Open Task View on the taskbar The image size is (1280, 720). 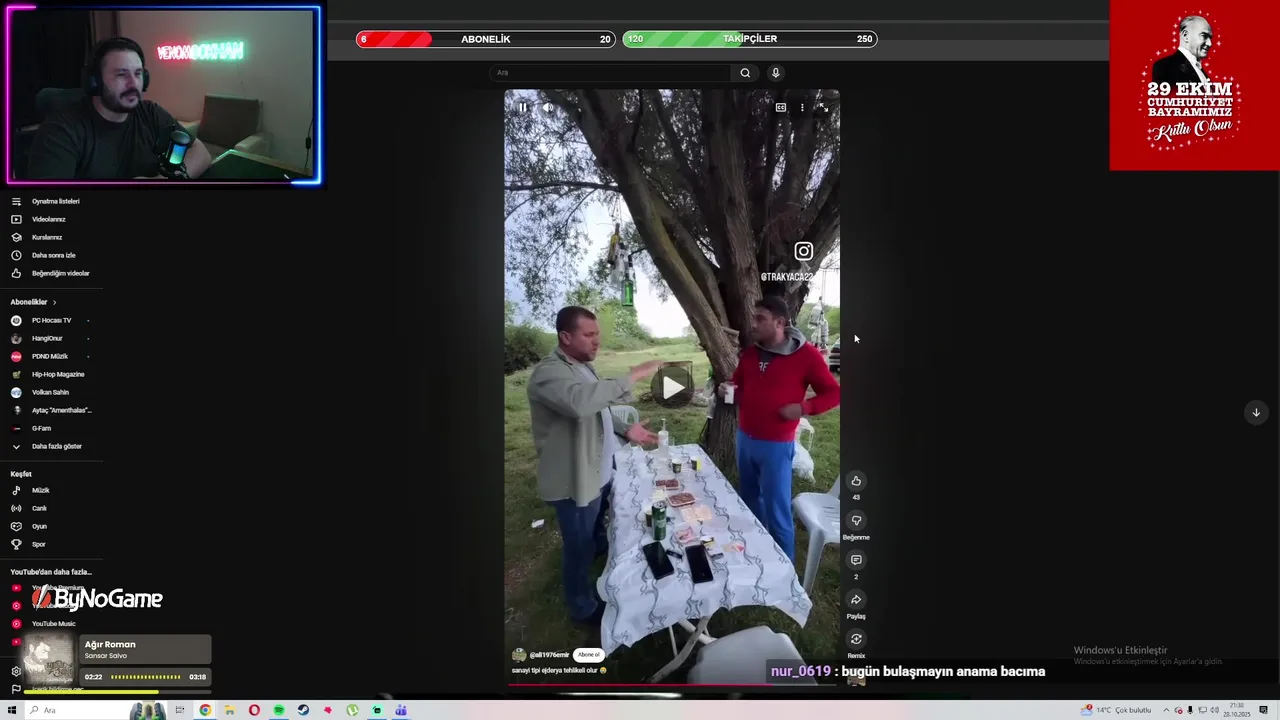[x=180, y=710]
